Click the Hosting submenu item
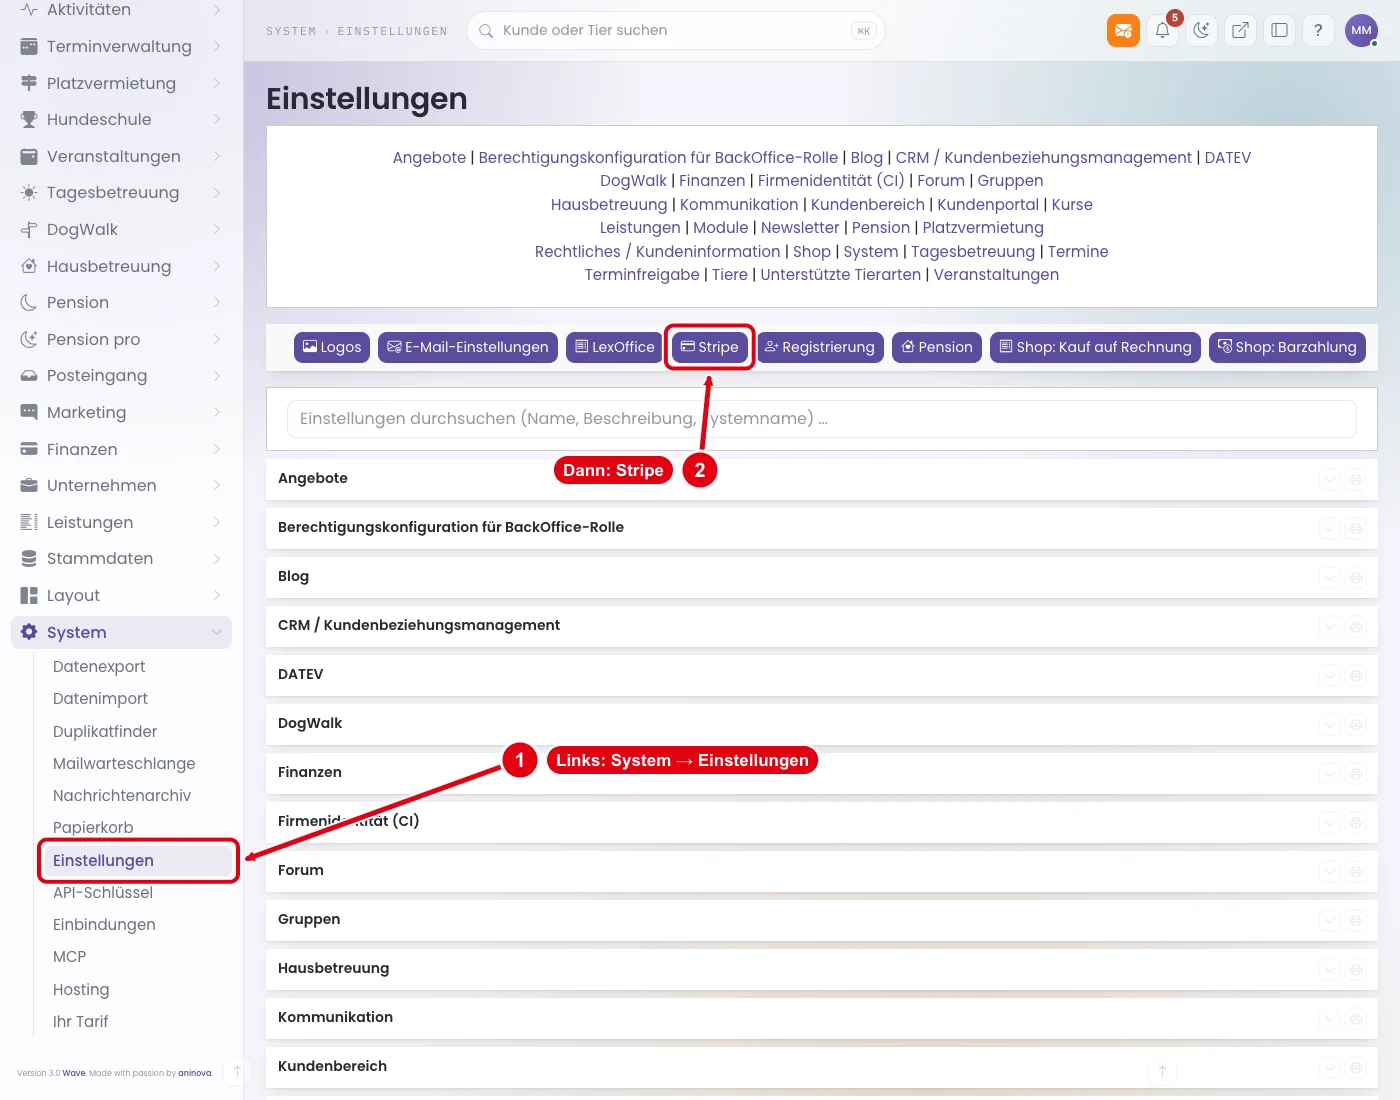 tap(81, 989)
